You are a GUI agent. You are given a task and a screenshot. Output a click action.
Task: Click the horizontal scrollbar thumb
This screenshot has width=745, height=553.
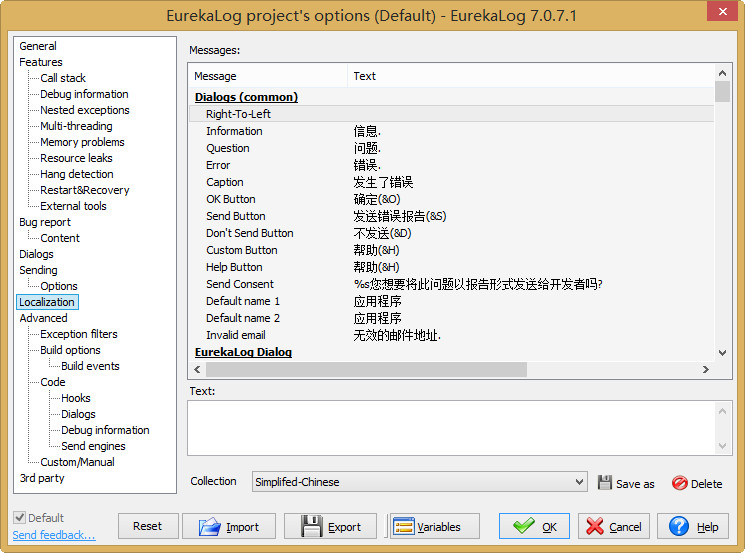tap(366, 370)
